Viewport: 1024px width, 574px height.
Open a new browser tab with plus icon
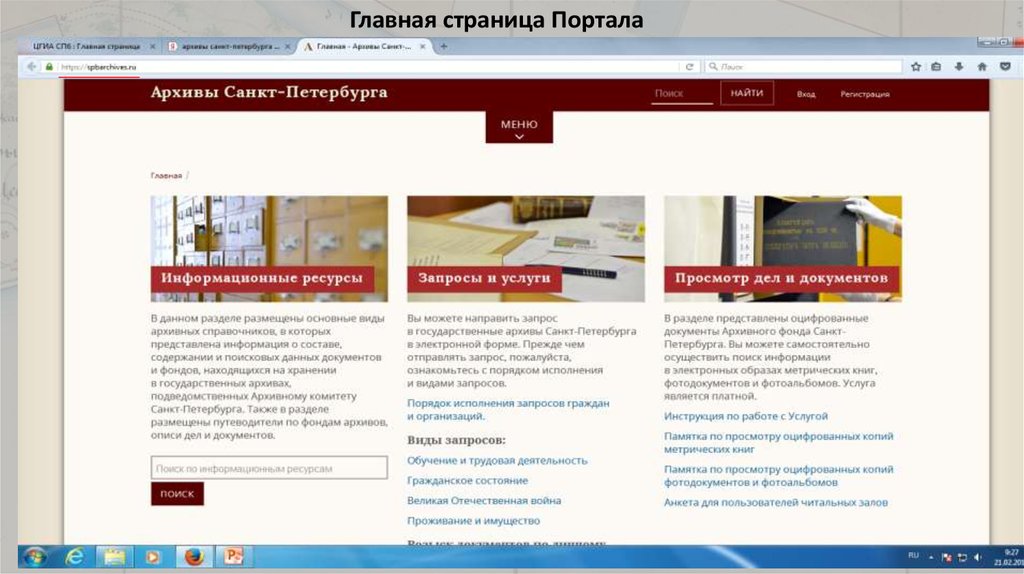(x=443, y=46)
